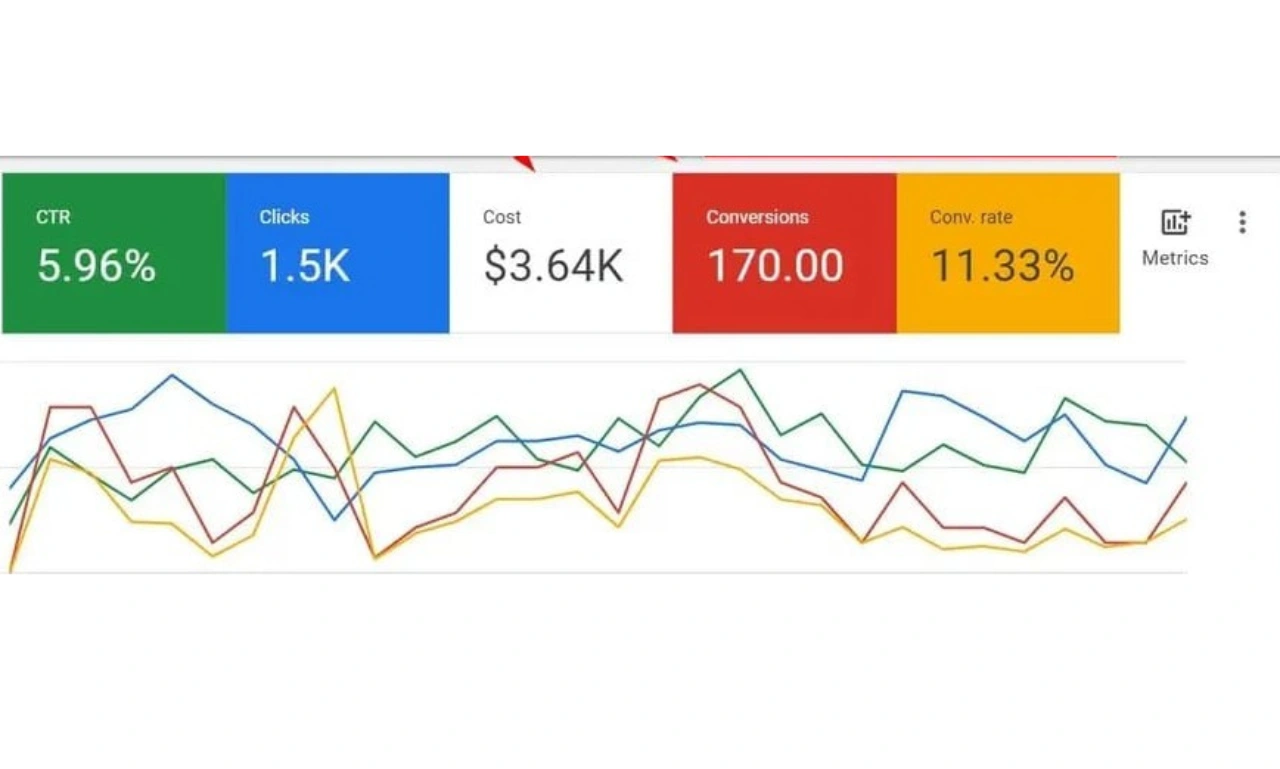The image size is (1280, 769).
Task: Open the Conversions metric label
Action: tap(757, 217)
